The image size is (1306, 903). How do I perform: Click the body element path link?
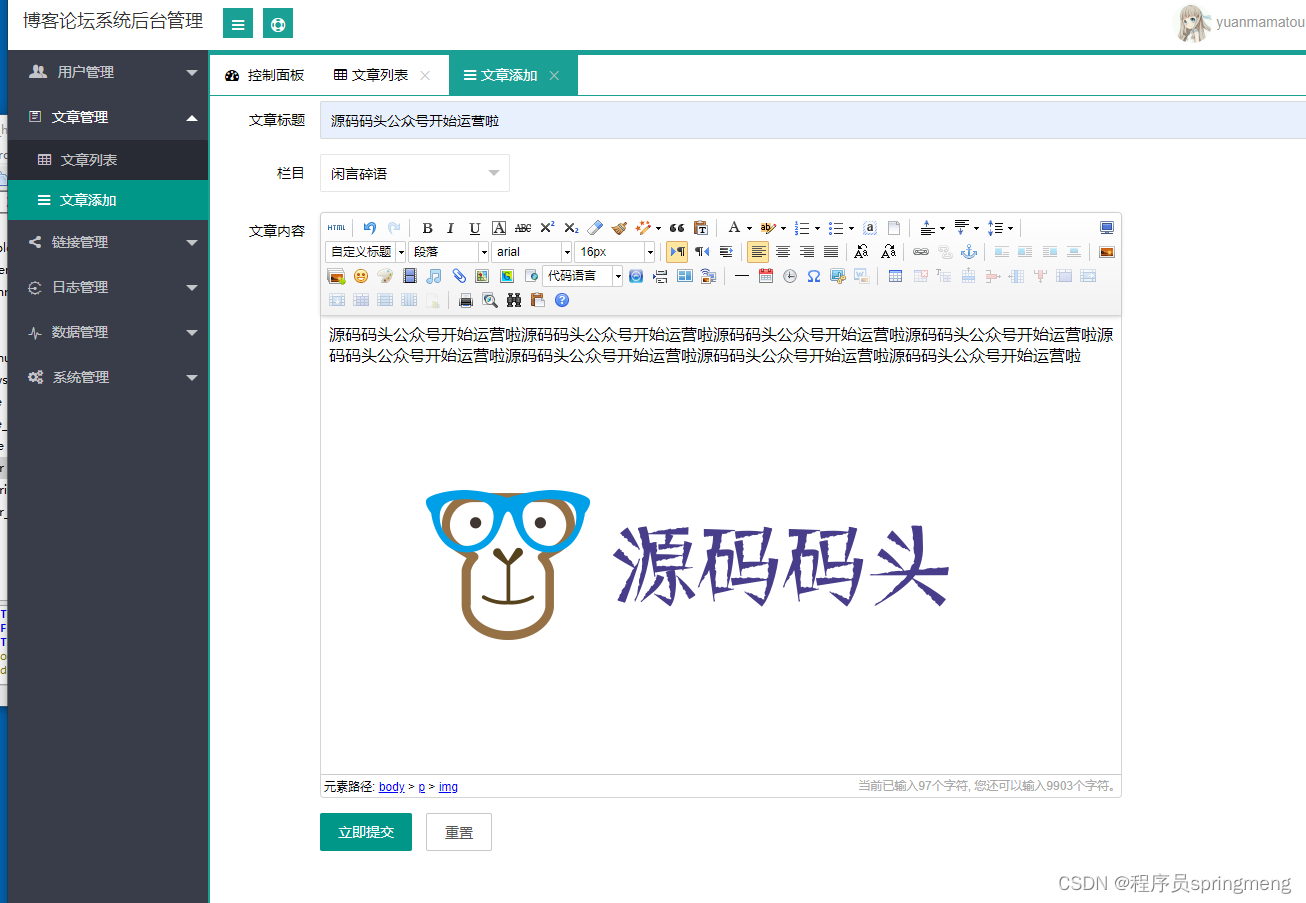[x=392, y=787]
